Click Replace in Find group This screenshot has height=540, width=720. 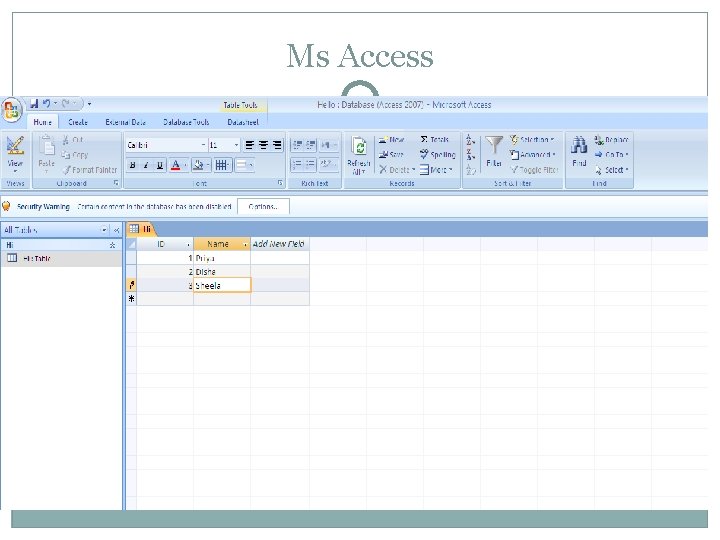pyautogui.click(x=612, y=140)
